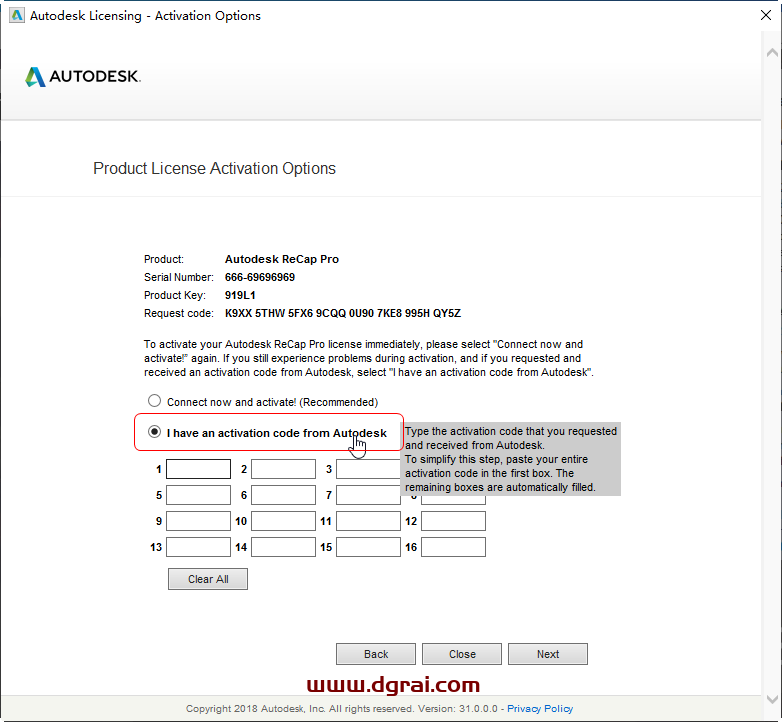782x722 pixels.
Task: Click activation code box 1
Action: pos(198,469)
